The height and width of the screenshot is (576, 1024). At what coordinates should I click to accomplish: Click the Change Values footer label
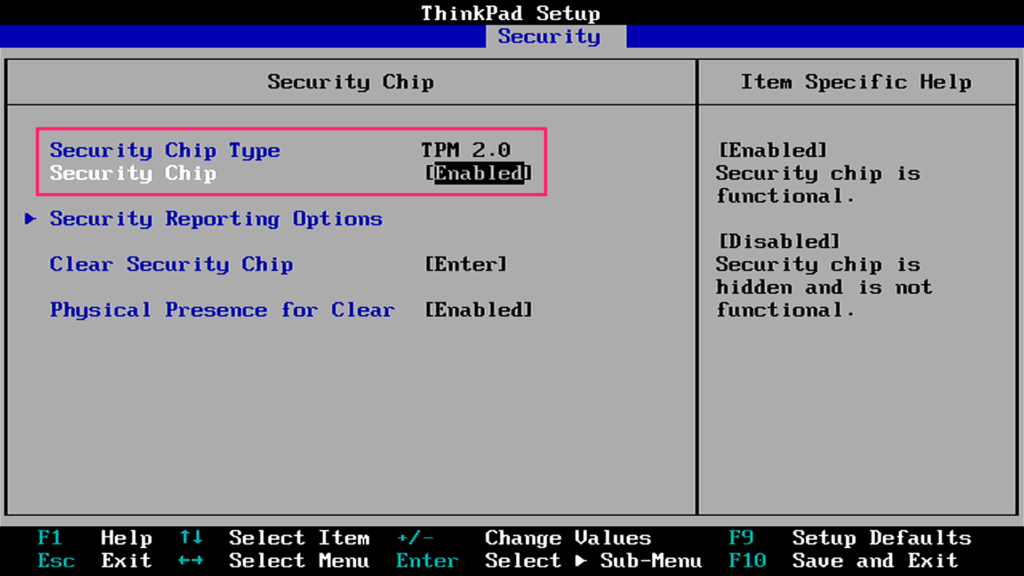point(568,538)
